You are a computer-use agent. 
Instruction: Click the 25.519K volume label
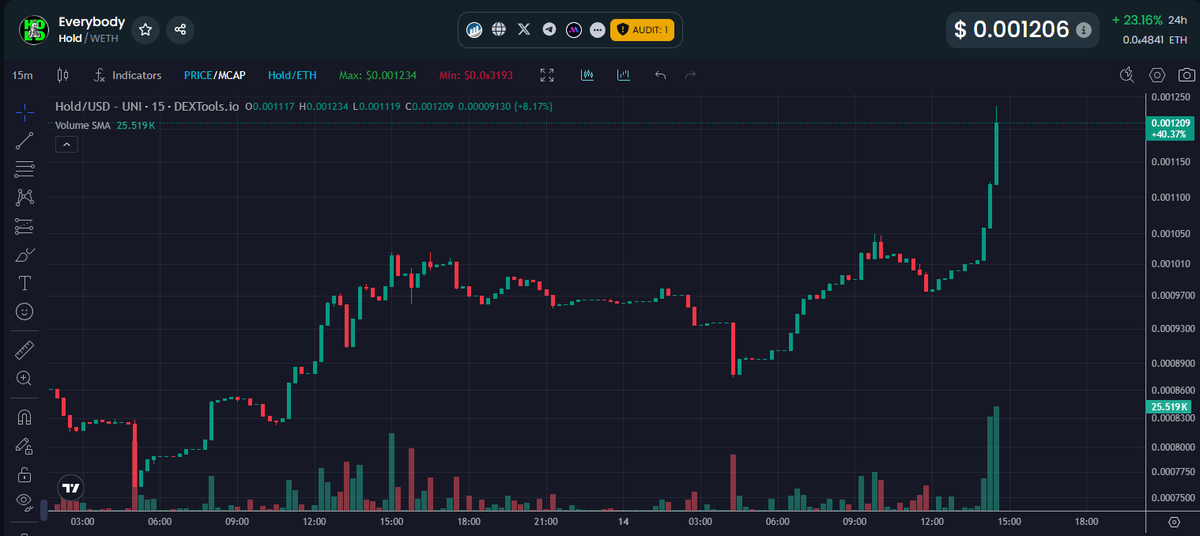(x=1170, y=407)
